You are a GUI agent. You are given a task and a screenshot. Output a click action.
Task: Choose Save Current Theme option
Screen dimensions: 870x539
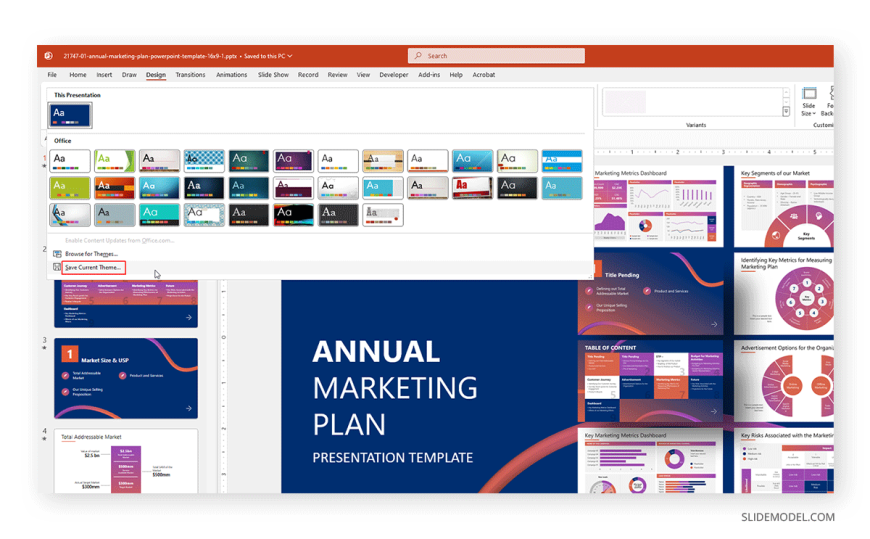93,268
